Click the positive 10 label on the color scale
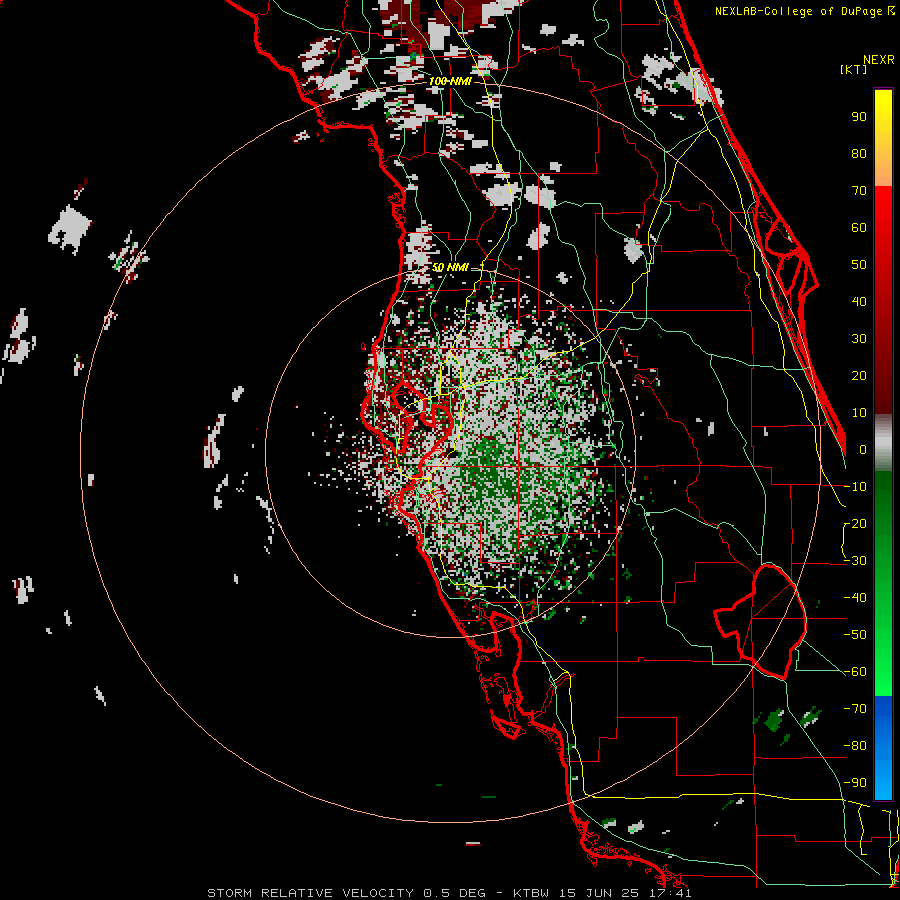The width and height of the screenshot is (900, 900). click(x=859, y=413)
